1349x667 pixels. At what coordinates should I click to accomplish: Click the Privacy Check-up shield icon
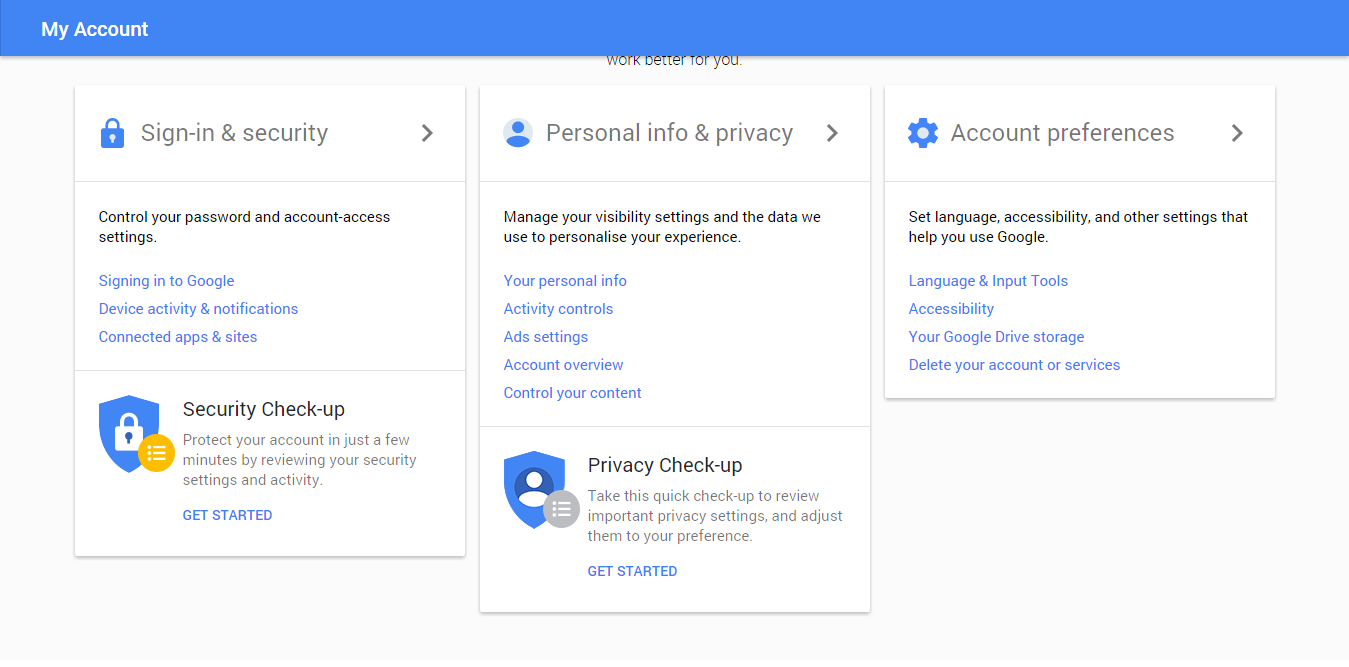point(535,489)
